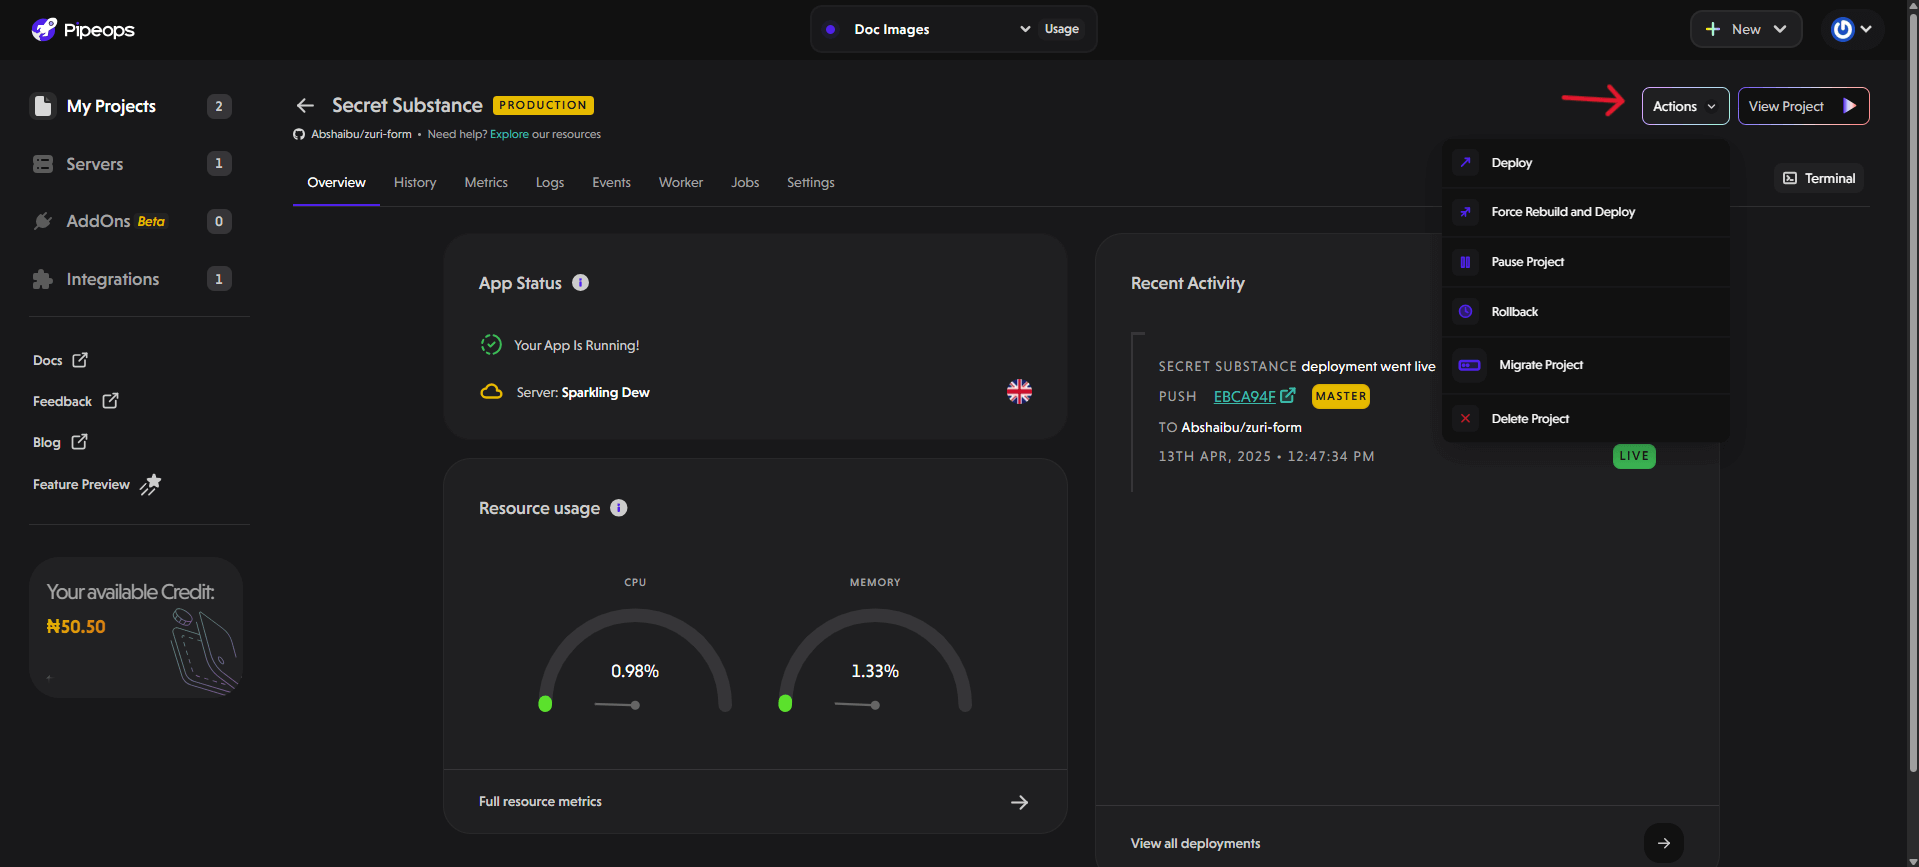Image resolution: width=1919 pixels, height=867 pixels.
Task: Choose Rollback action
Action: [x=1586, y=312]
